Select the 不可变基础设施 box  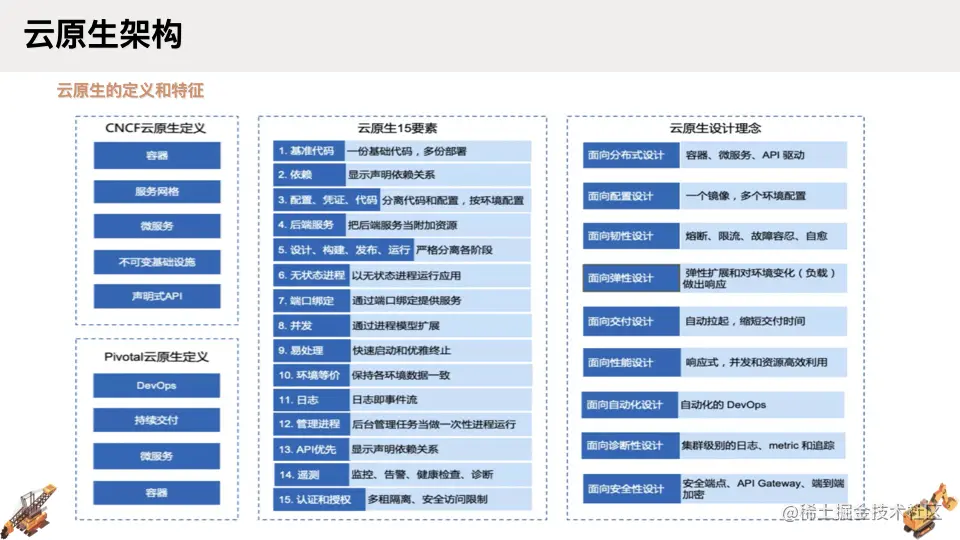157,262
